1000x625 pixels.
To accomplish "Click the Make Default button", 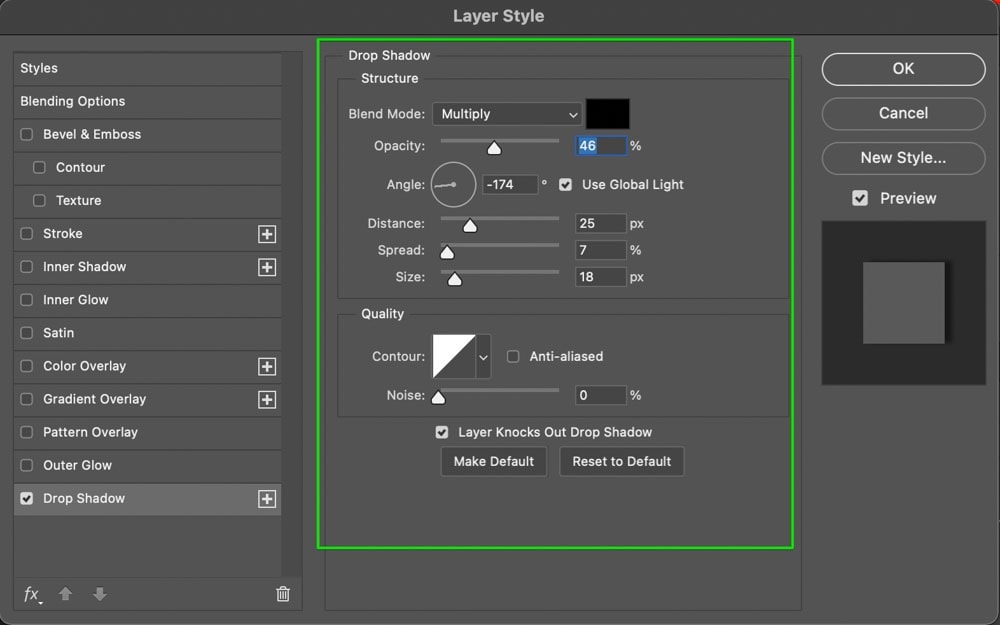I will pos(494,462).
